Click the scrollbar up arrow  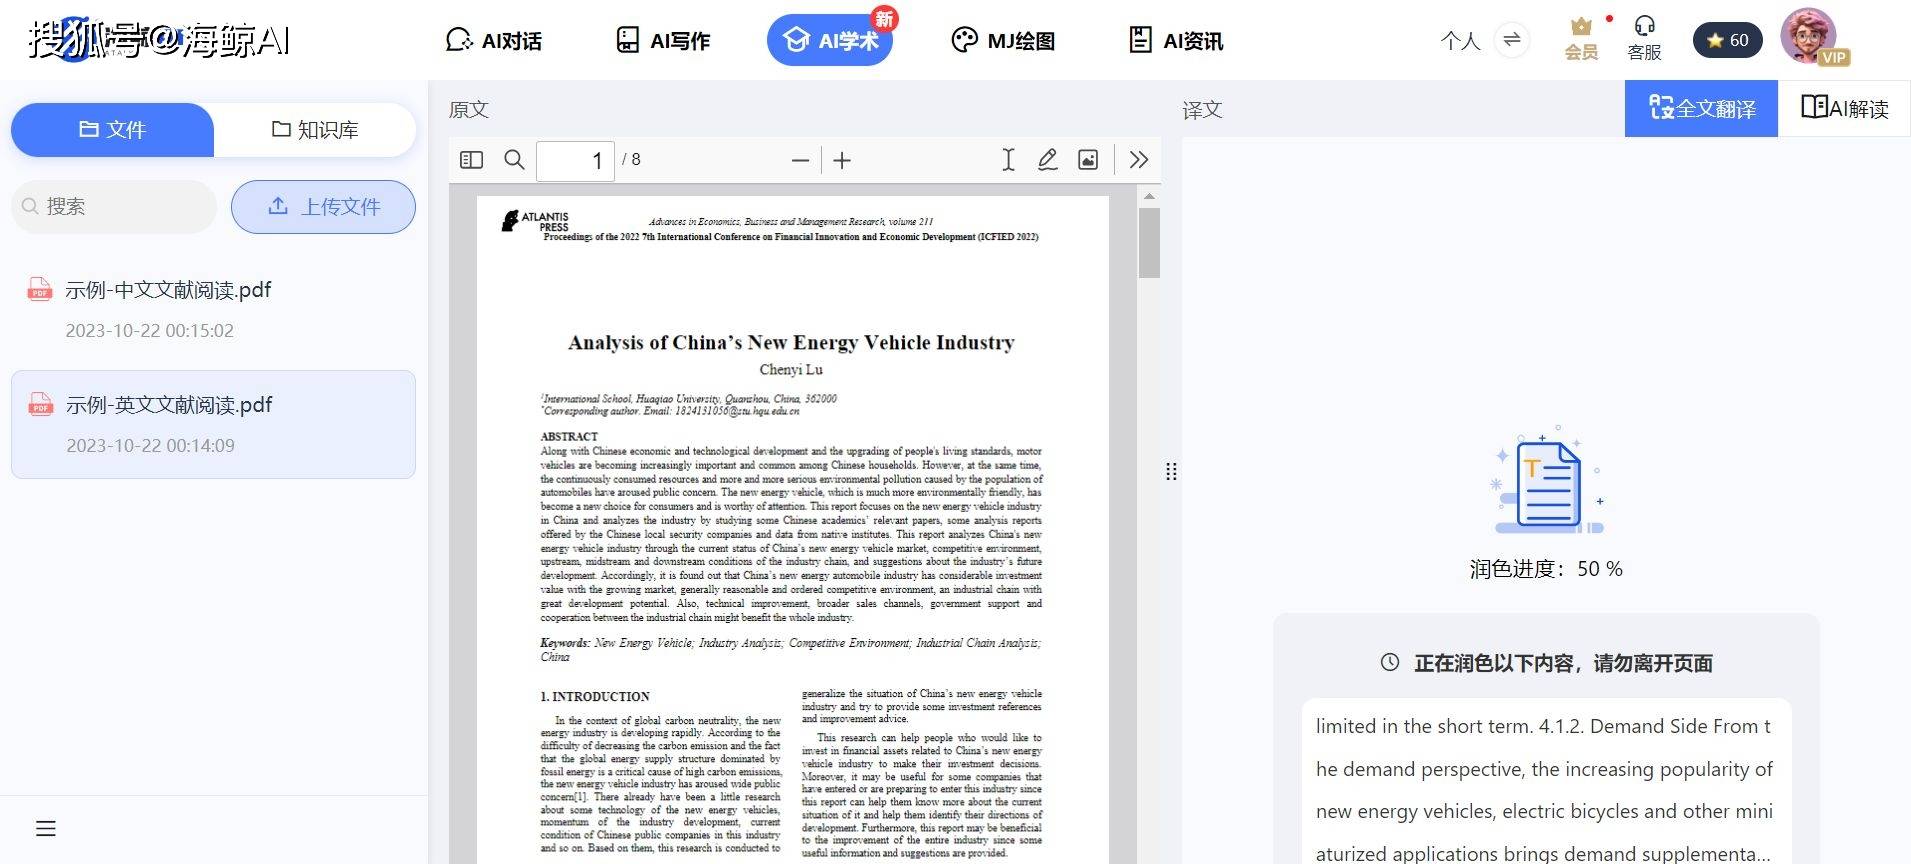coord(1149,196)
